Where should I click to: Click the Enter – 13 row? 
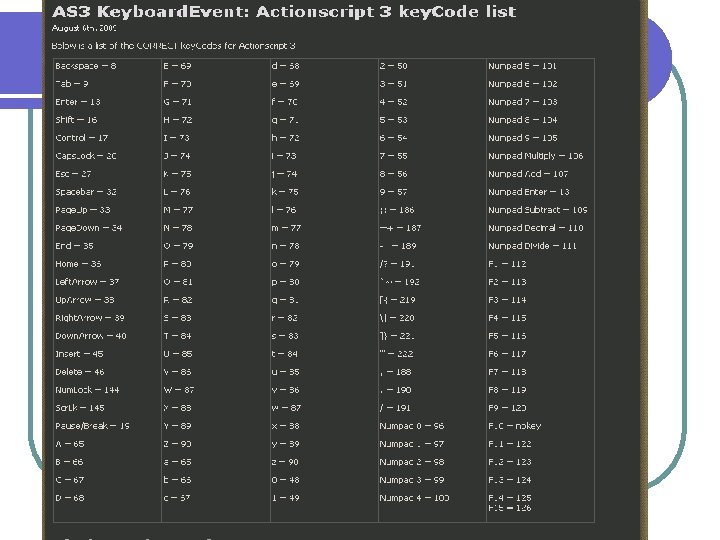click(78, 102)
